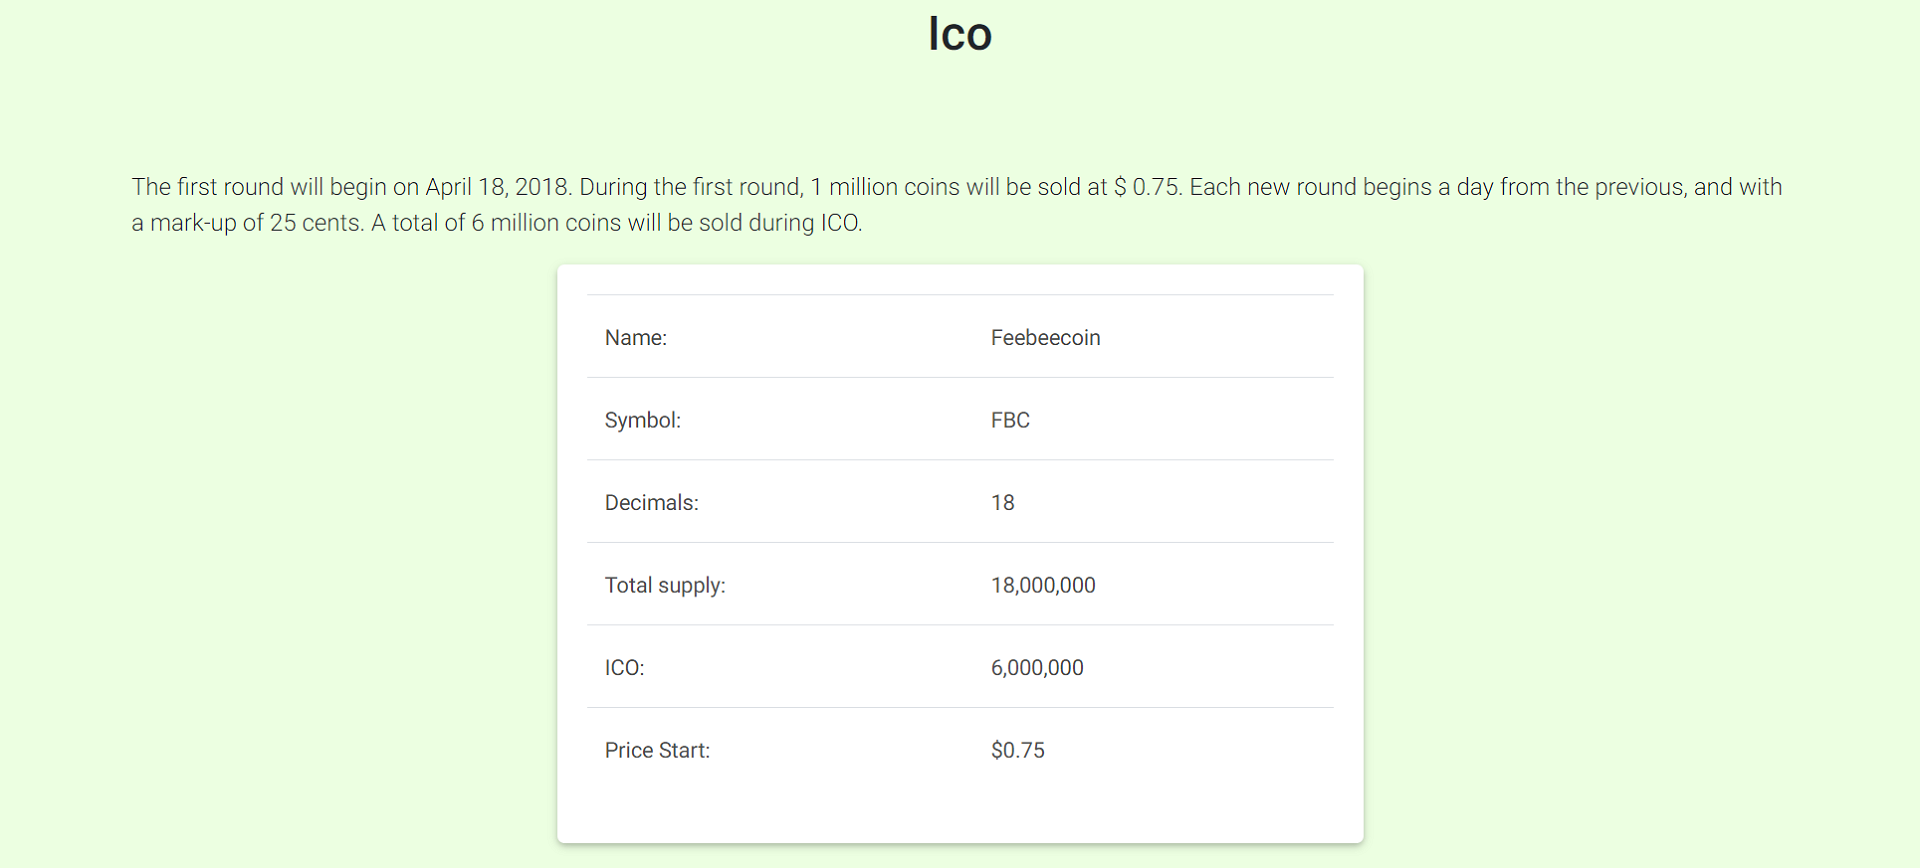Click the 'The first round' opening words

point(208,187)
